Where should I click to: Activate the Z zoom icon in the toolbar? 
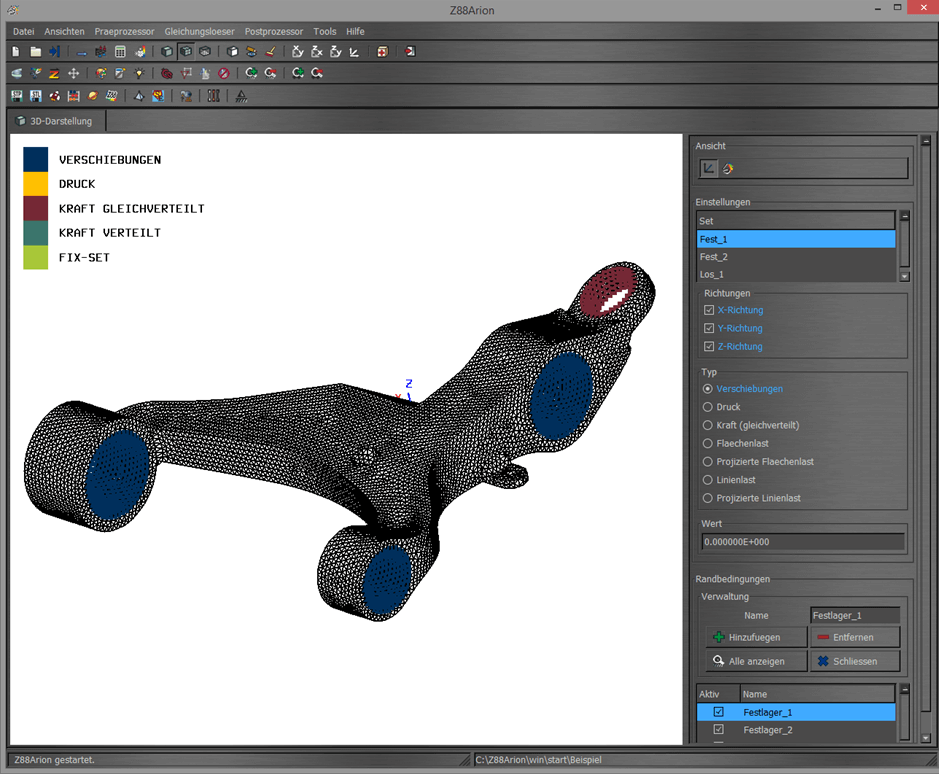(x=53, y=73)
